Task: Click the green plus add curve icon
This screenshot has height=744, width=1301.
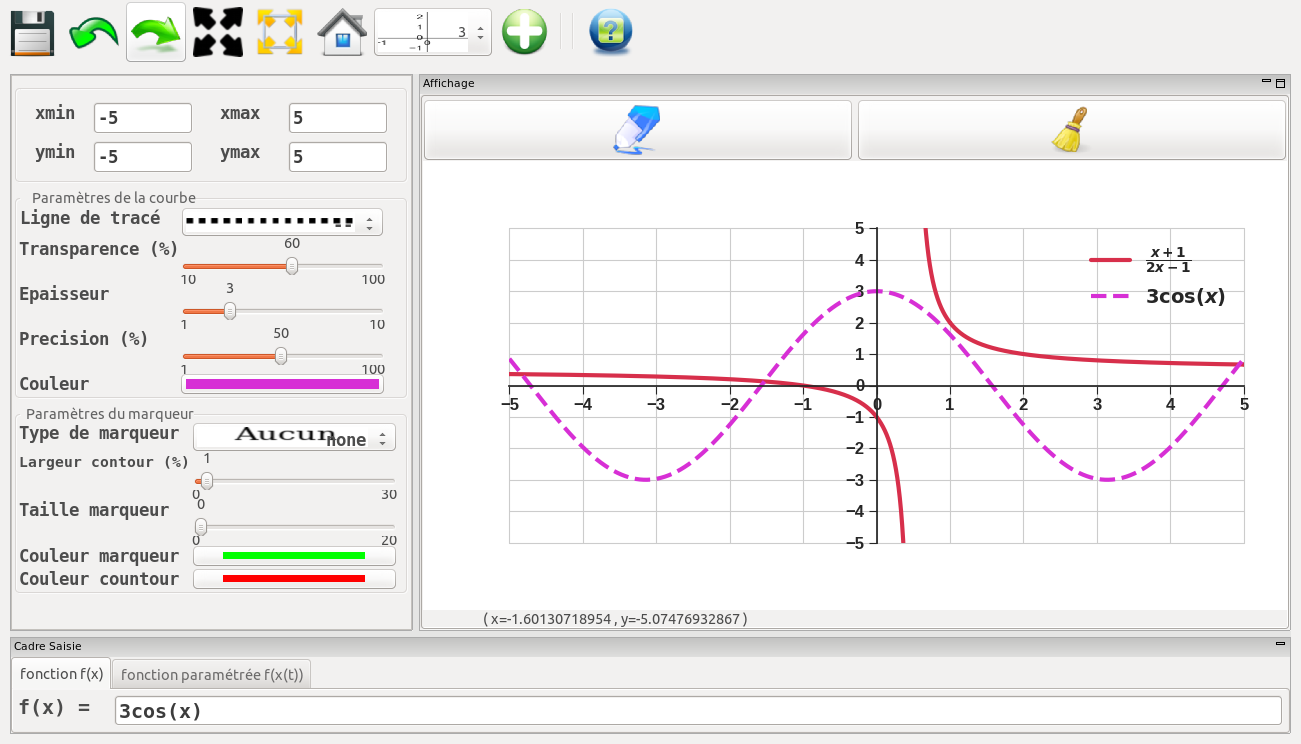Action: coord(525,32)
